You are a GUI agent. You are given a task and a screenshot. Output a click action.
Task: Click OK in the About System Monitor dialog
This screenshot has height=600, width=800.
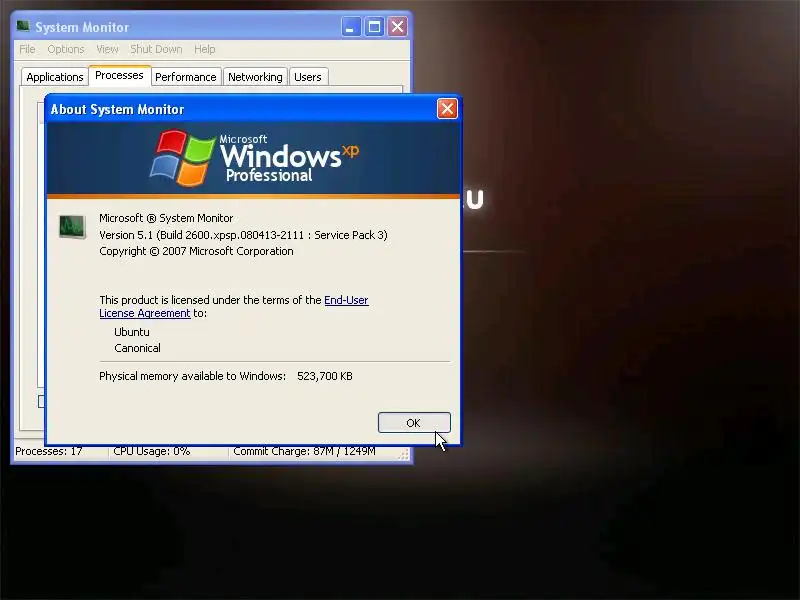pos(414,422)
